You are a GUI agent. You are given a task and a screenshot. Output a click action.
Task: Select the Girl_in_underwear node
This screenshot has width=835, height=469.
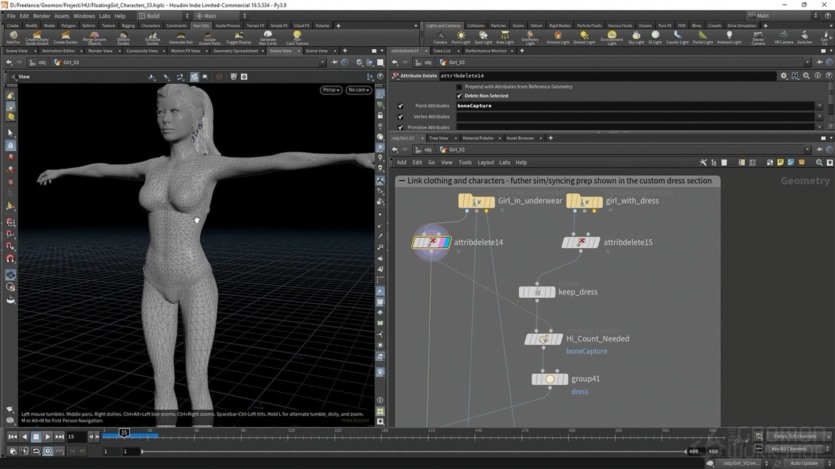pyautogui.click(x=477, y=201)
